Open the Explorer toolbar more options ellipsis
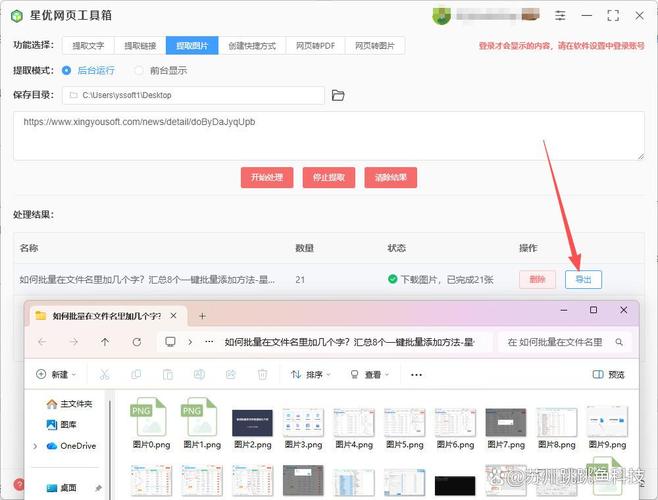 (x=416, y=374)
